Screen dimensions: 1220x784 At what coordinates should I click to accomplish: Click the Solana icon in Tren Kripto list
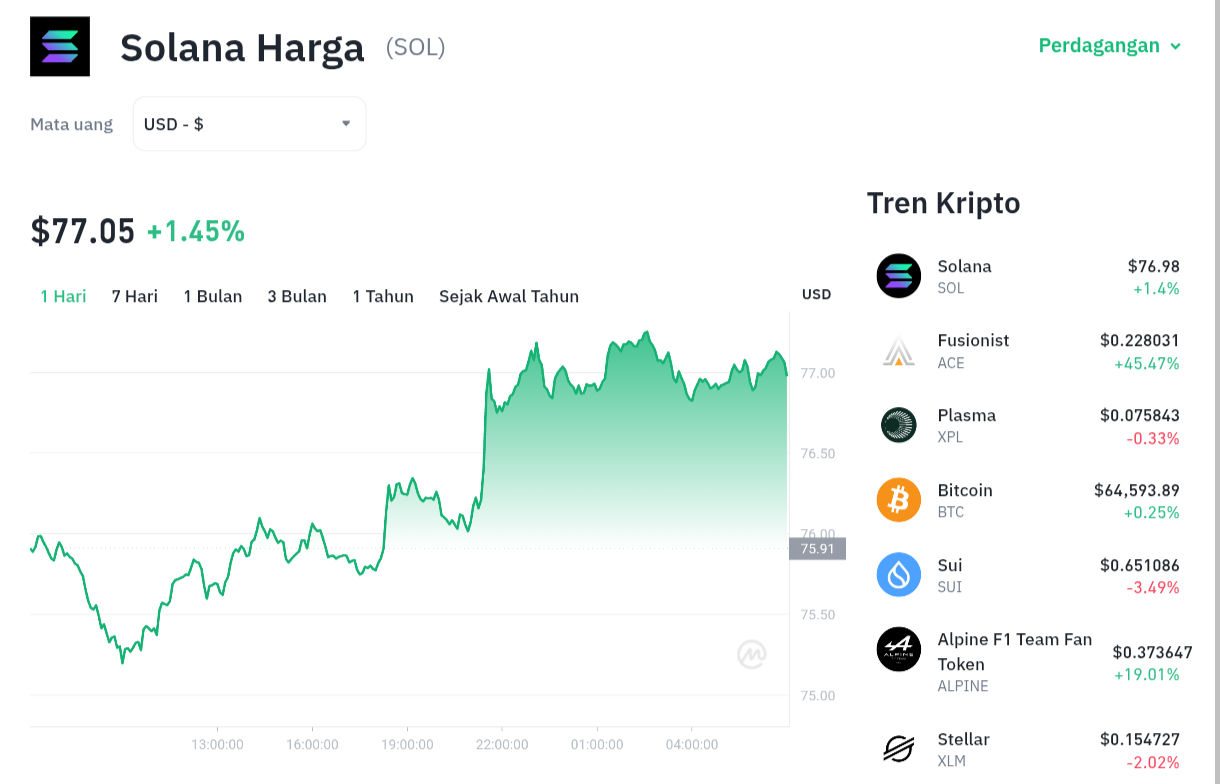point(898,276)
